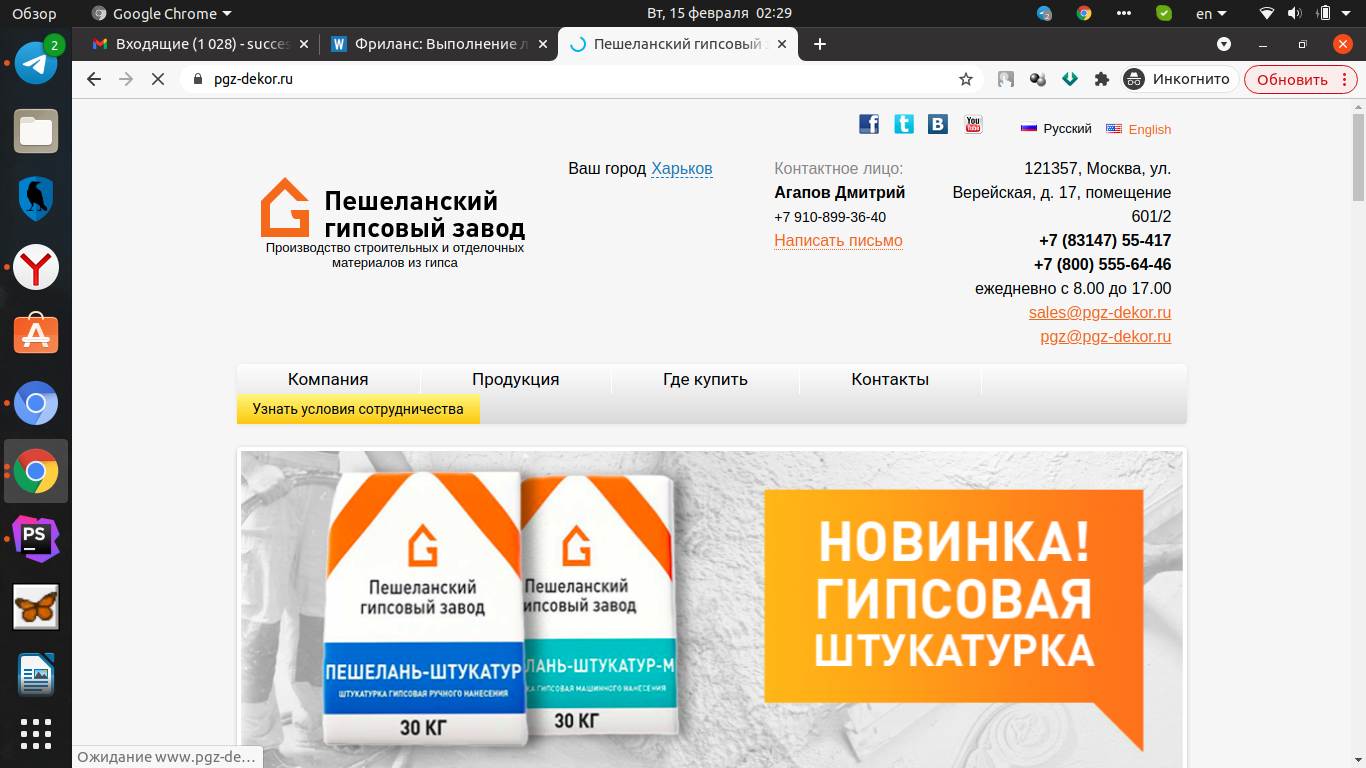
Task: Focus the address bar pgz-dekor.ru
Action: point(580,79)
